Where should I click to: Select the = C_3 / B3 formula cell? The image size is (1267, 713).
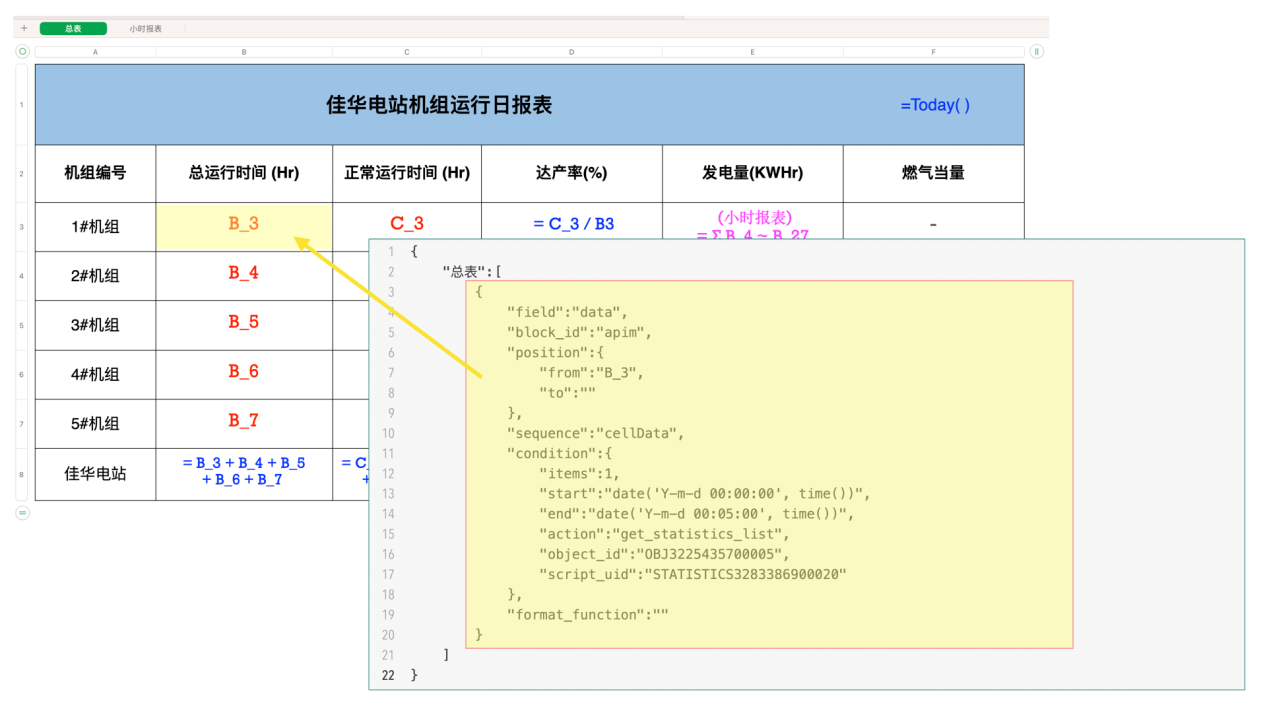click(573, 224)
